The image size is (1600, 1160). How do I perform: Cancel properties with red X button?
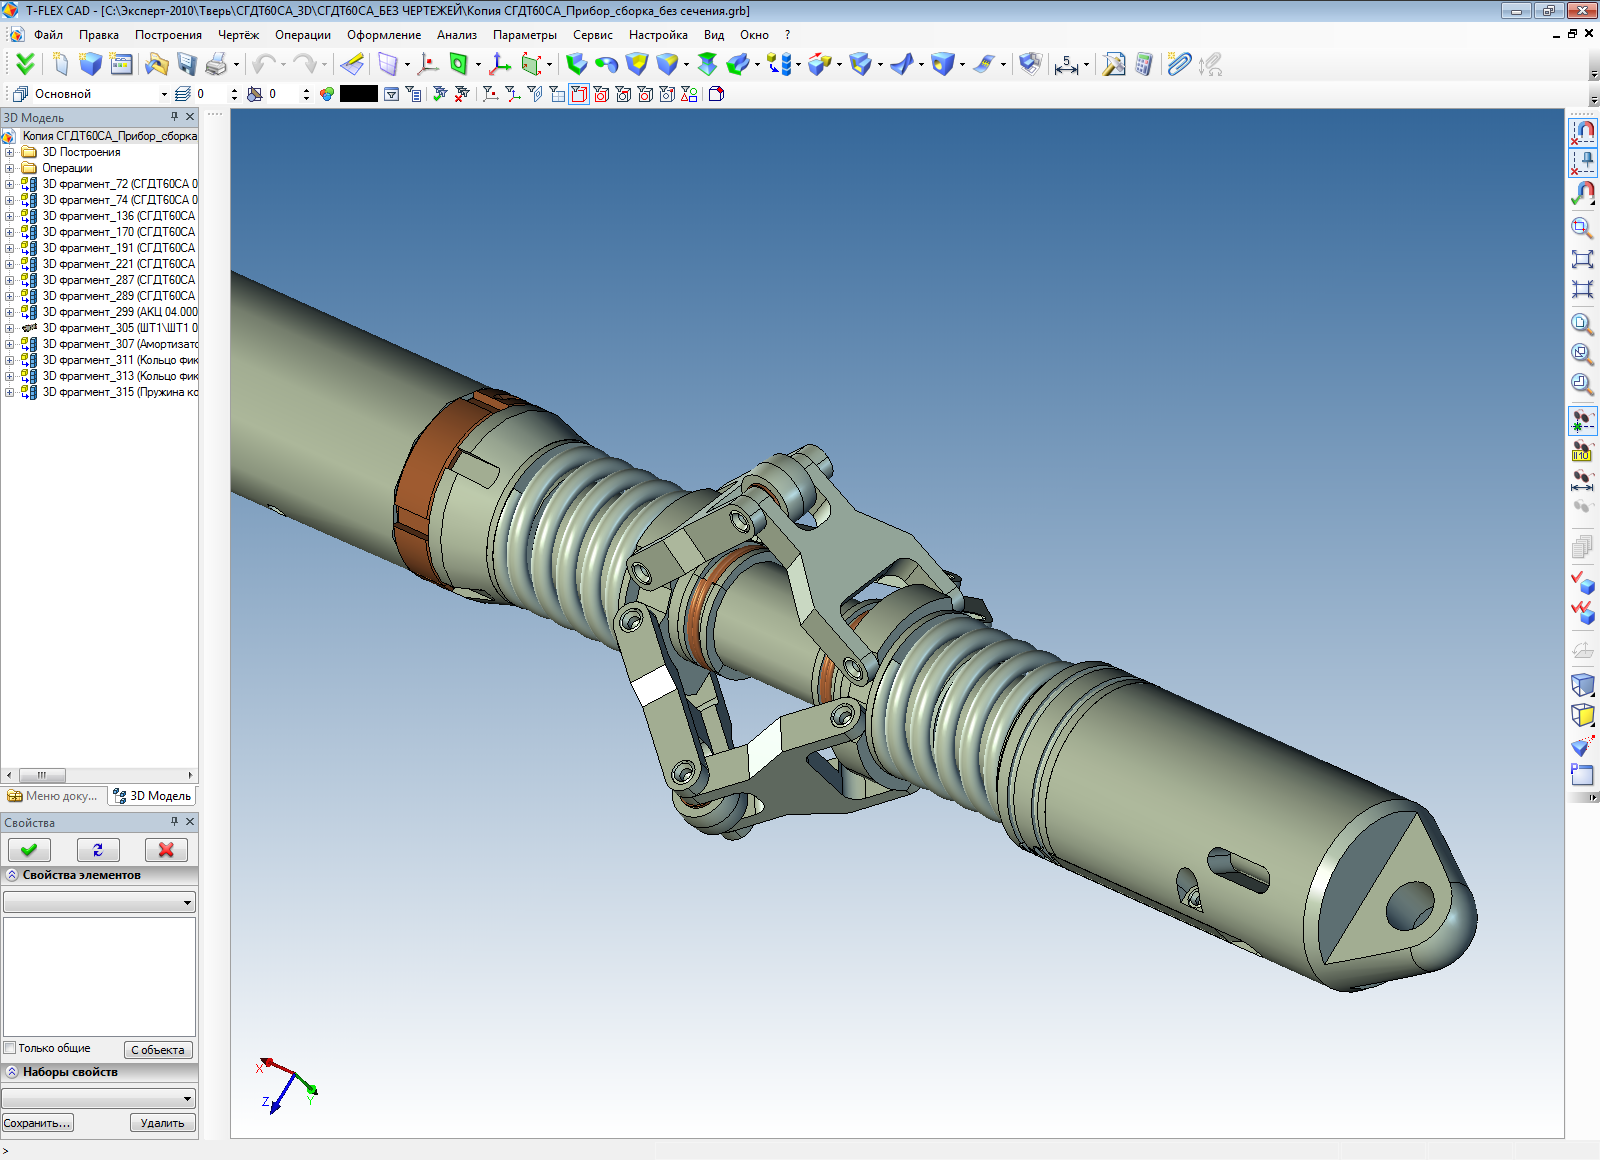coord(166,850)
